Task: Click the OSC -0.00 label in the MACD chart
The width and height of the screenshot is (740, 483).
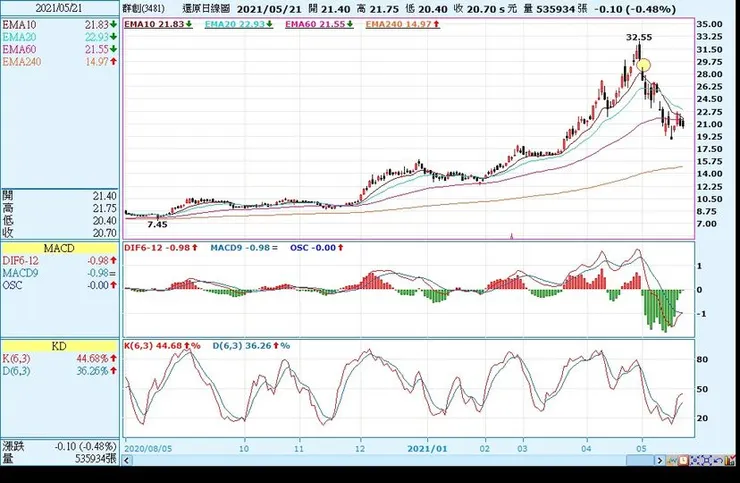Action: pyautogui.click(x=317, y=247)
